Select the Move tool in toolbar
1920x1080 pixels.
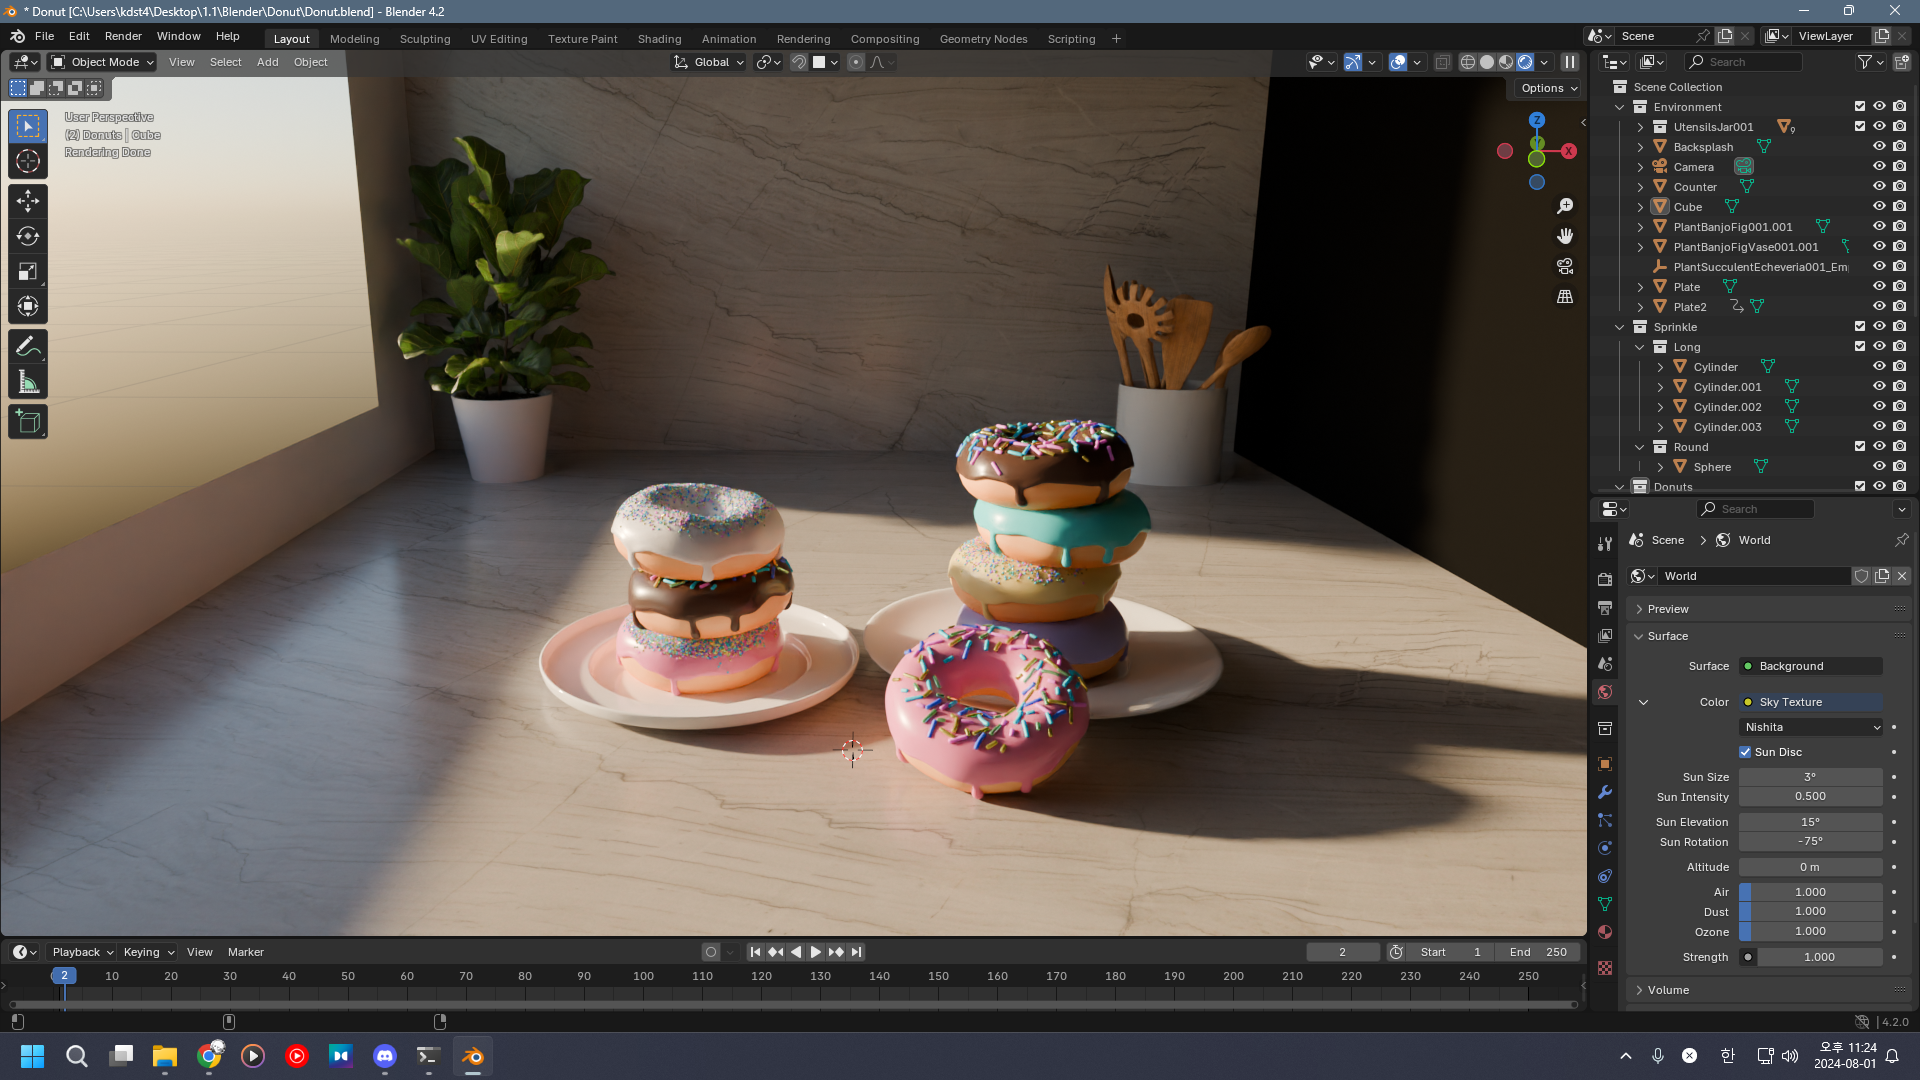[28, 201]
